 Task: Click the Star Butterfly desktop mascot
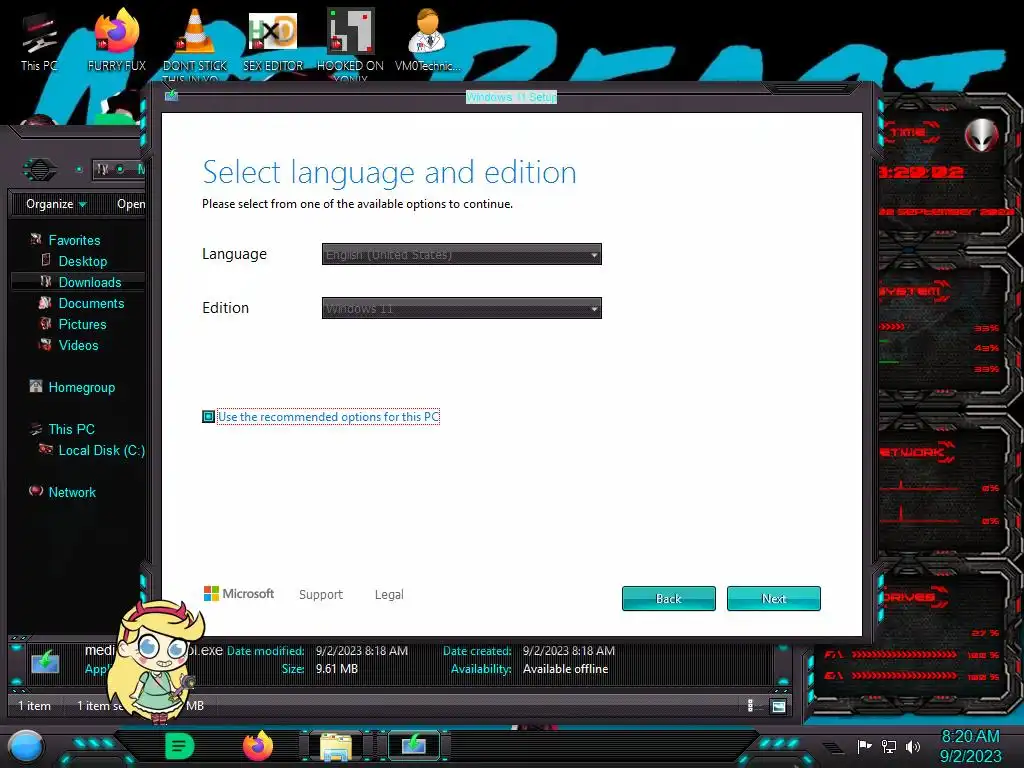[157, 660]
